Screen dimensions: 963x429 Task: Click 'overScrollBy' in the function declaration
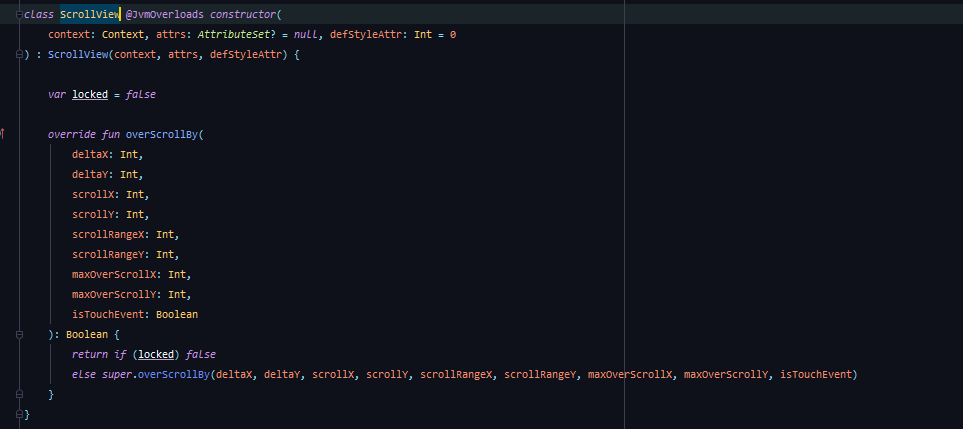pyautogui.click(x=162, y=134)
